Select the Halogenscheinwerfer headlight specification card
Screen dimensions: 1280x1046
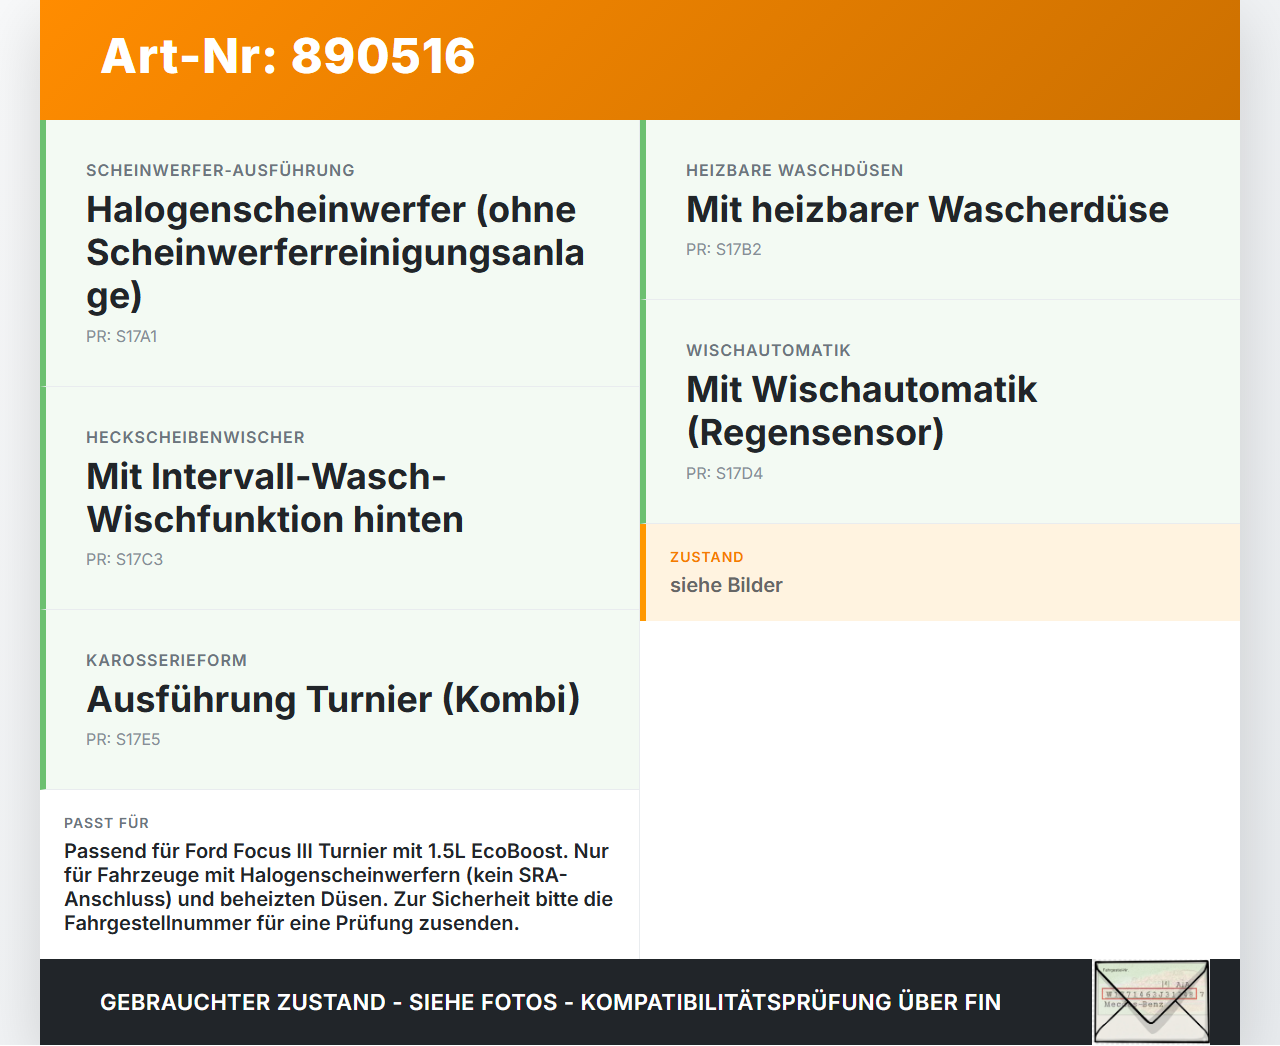coord(340,253)
